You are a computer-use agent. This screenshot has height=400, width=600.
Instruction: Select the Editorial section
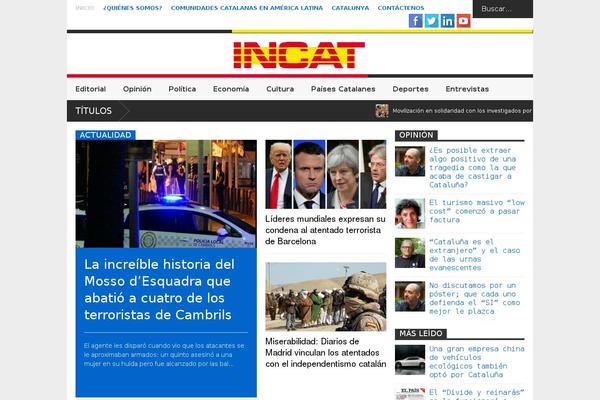tap(91, 89)
